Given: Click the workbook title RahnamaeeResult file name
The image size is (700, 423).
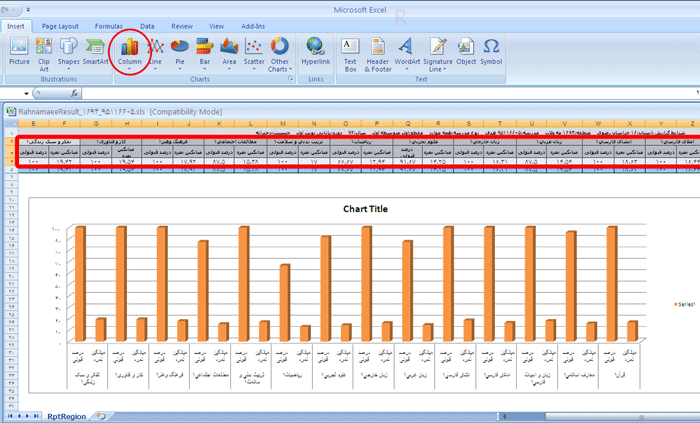Looking at the screenshot, I should 82,112.
